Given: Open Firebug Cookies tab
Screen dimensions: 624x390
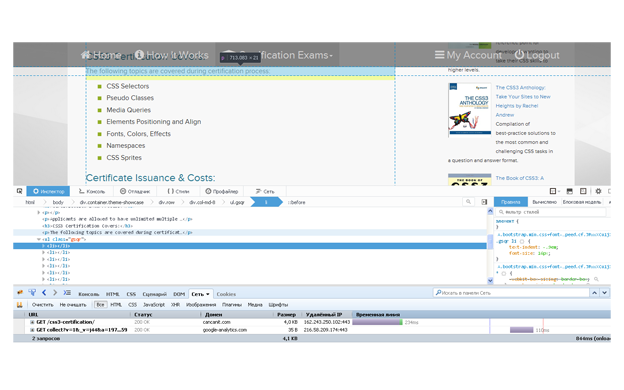Looking at the screenshot, I should click(x=226, y=294).
